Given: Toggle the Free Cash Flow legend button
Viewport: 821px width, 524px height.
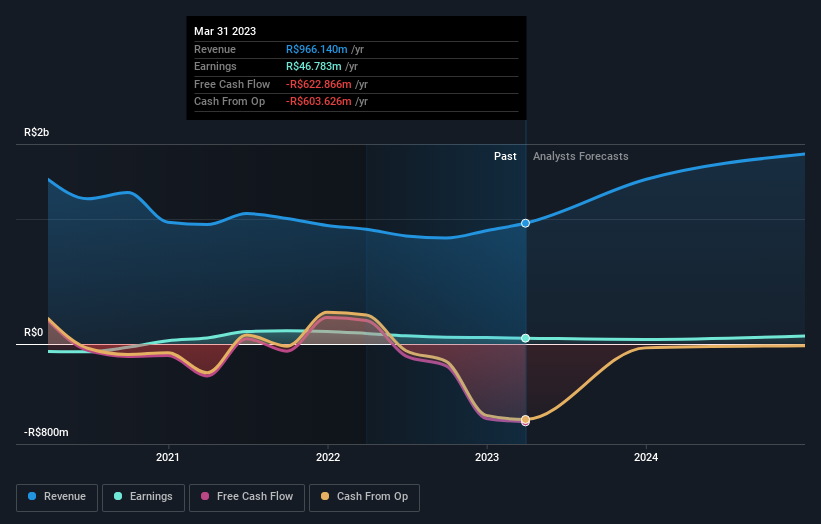Looking at the screenshot, I should [247, 497].
